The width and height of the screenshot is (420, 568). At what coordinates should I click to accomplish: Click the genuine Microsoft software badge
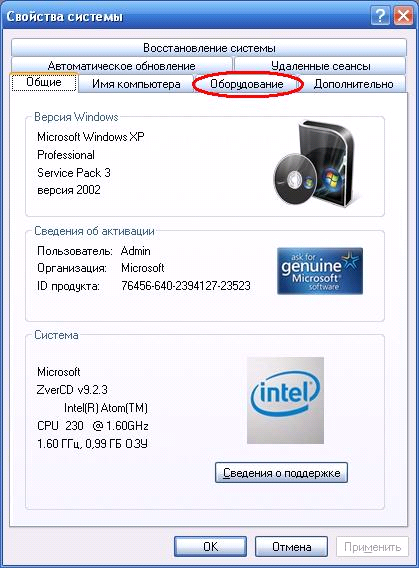tap(320, 271)
